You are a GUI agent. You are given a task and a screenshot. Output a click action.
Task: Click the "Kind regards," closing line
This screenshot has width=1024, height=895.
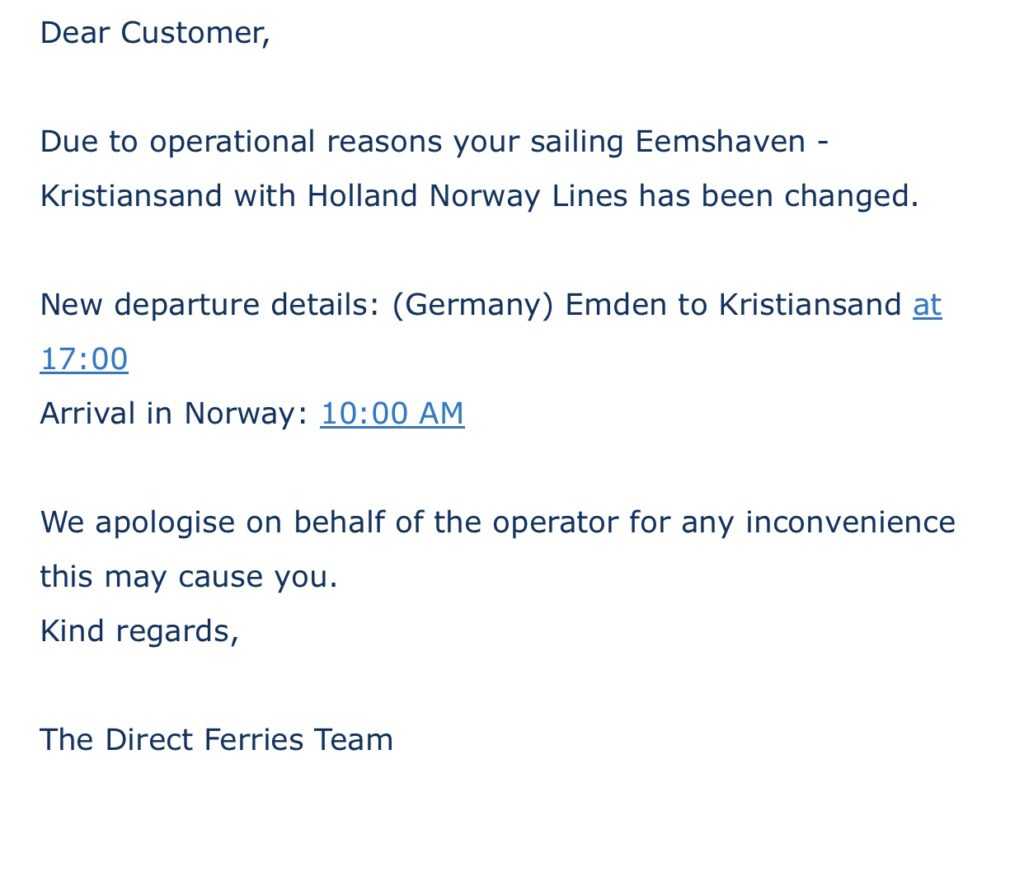point(139,631)
